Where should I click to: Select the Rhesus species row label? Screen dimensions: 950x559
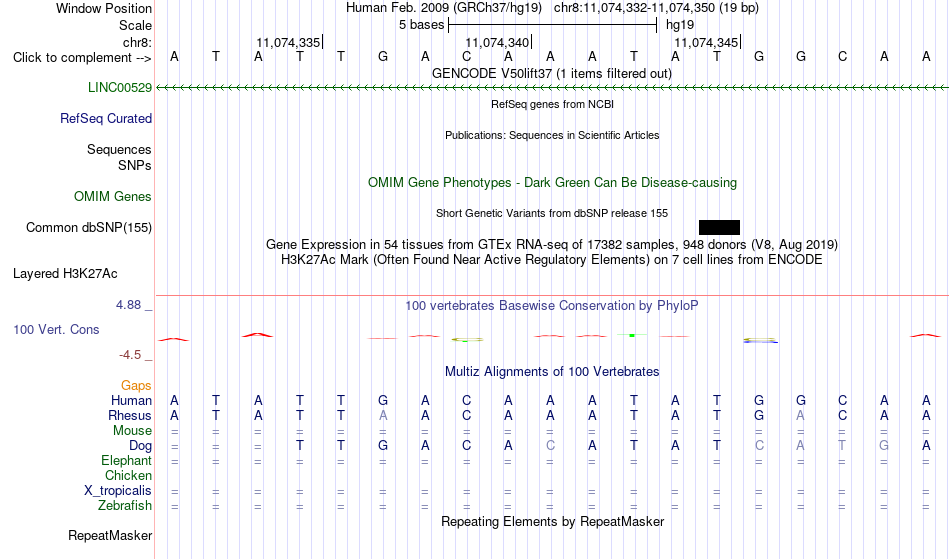(130, 415)
